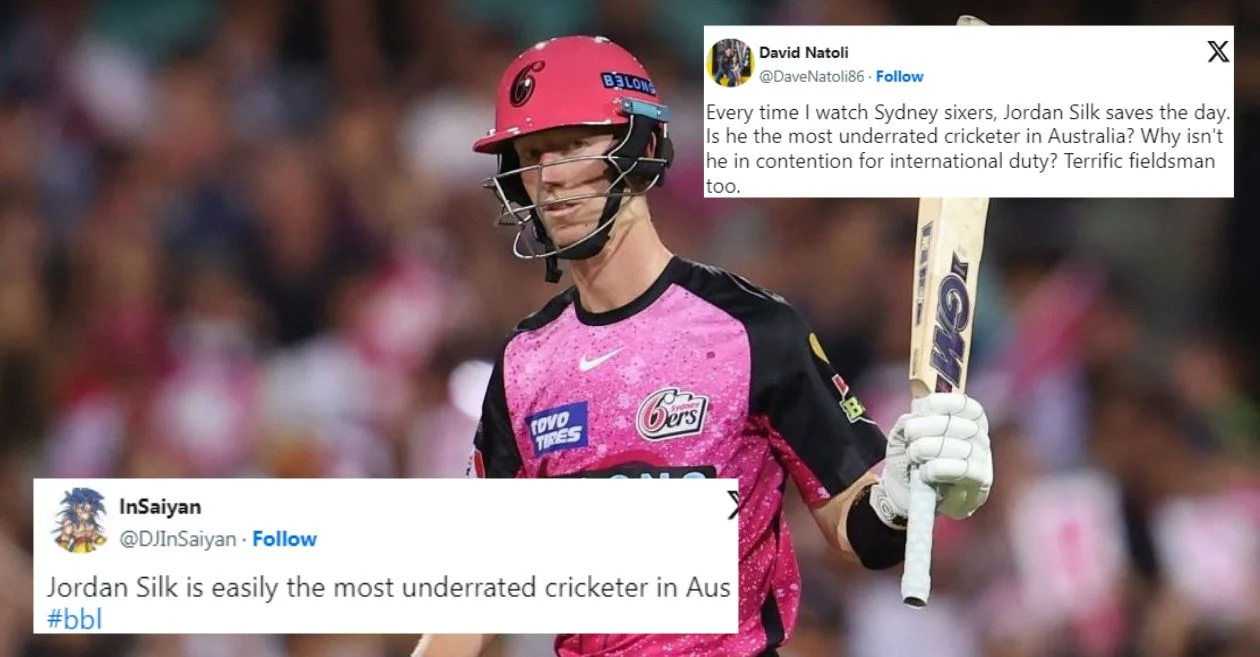1260x657 pixels.
Task: Click the InSaiyan display name
Action: click(x=160, y=507)
